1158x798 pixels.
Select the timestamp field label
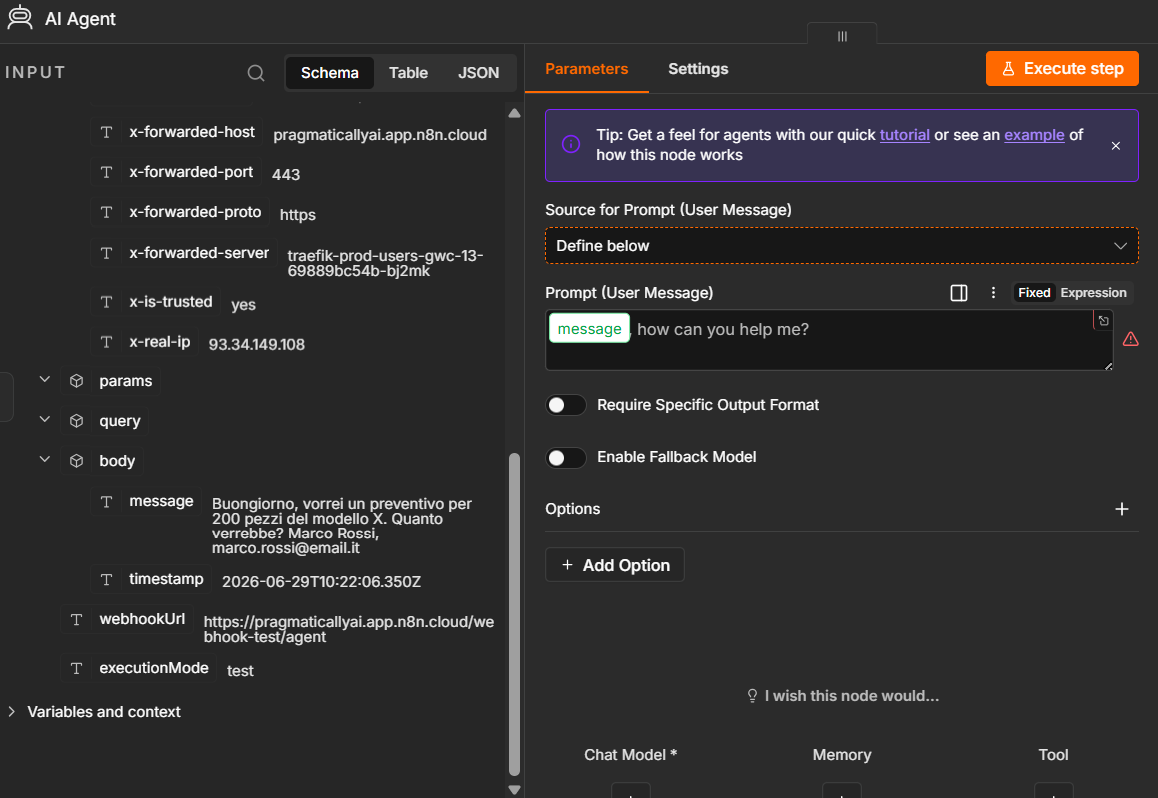tap(166, 579)
